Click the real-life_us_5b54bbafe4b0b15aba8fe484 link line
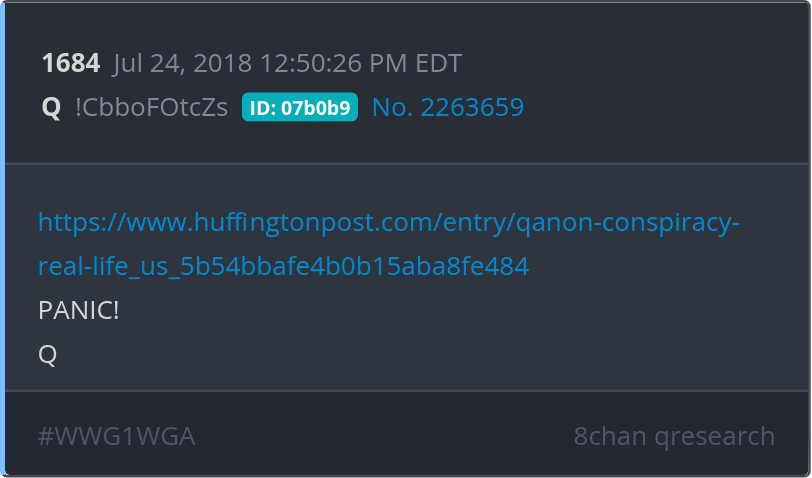The image size is (812, 478). pos(283,266)
